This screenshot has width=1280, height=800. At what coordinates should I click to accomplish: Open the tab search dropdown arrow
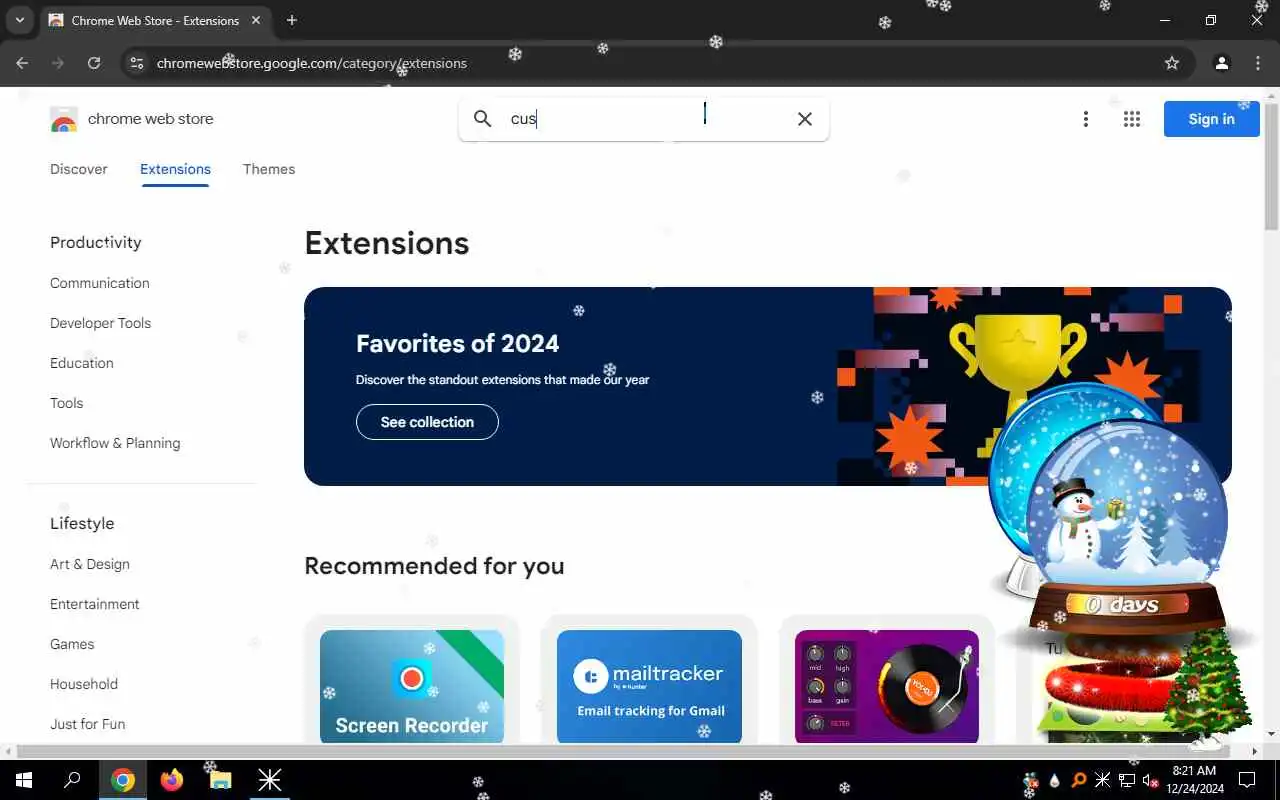pyautogui.click(x=19, y=20)
